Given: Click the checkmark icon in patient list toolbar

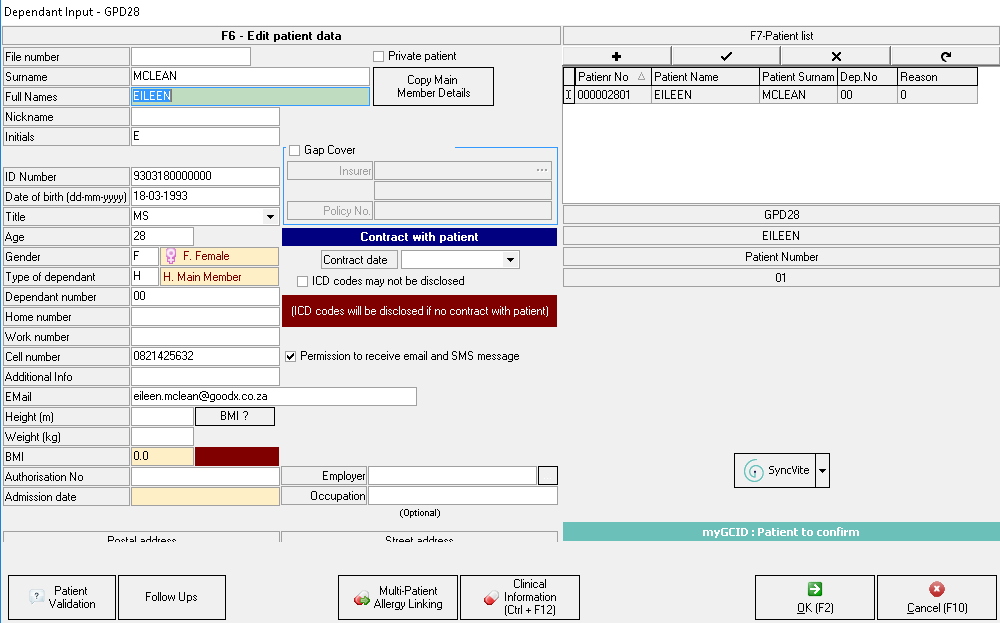Looking at the screenshot, I should pyautogui.click(x=726, y=56).
